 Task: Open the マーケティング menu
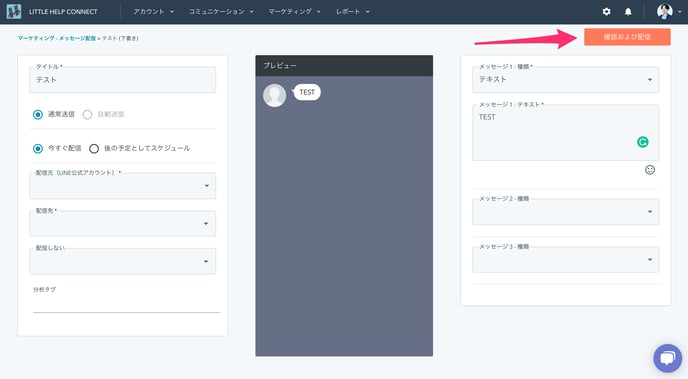[294, 12]
